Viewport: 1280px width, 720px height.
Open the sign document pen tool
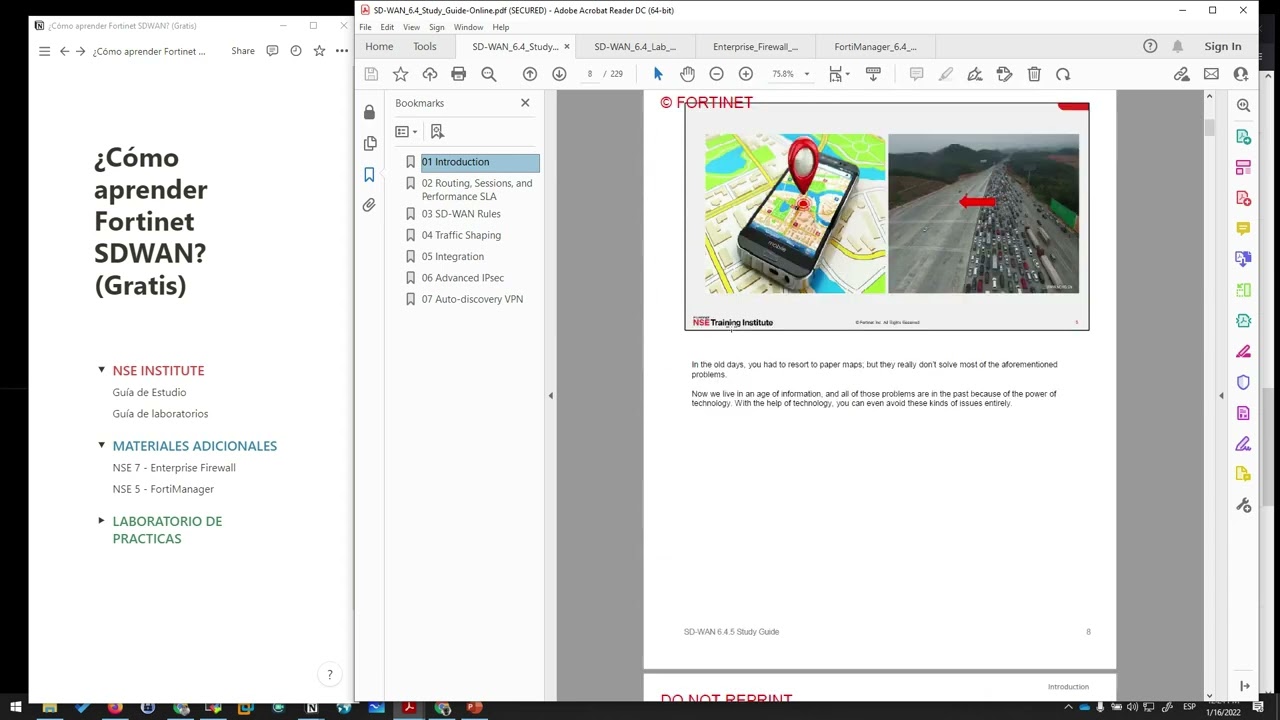click(x=975, y=74)
